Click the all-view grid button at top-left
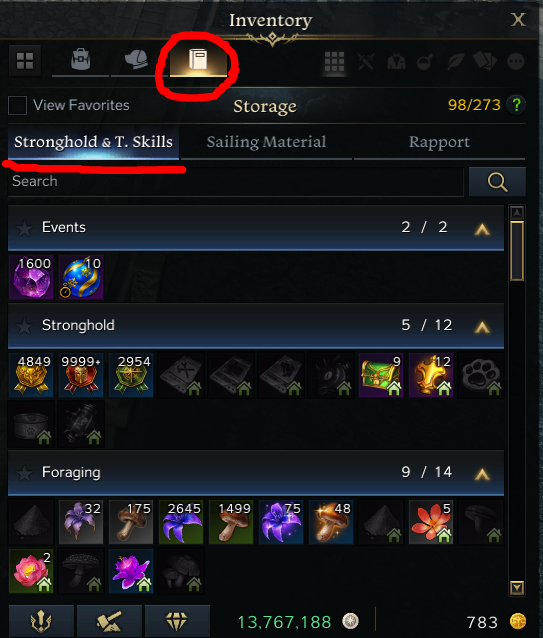543x638 pixels. [25, 61]
